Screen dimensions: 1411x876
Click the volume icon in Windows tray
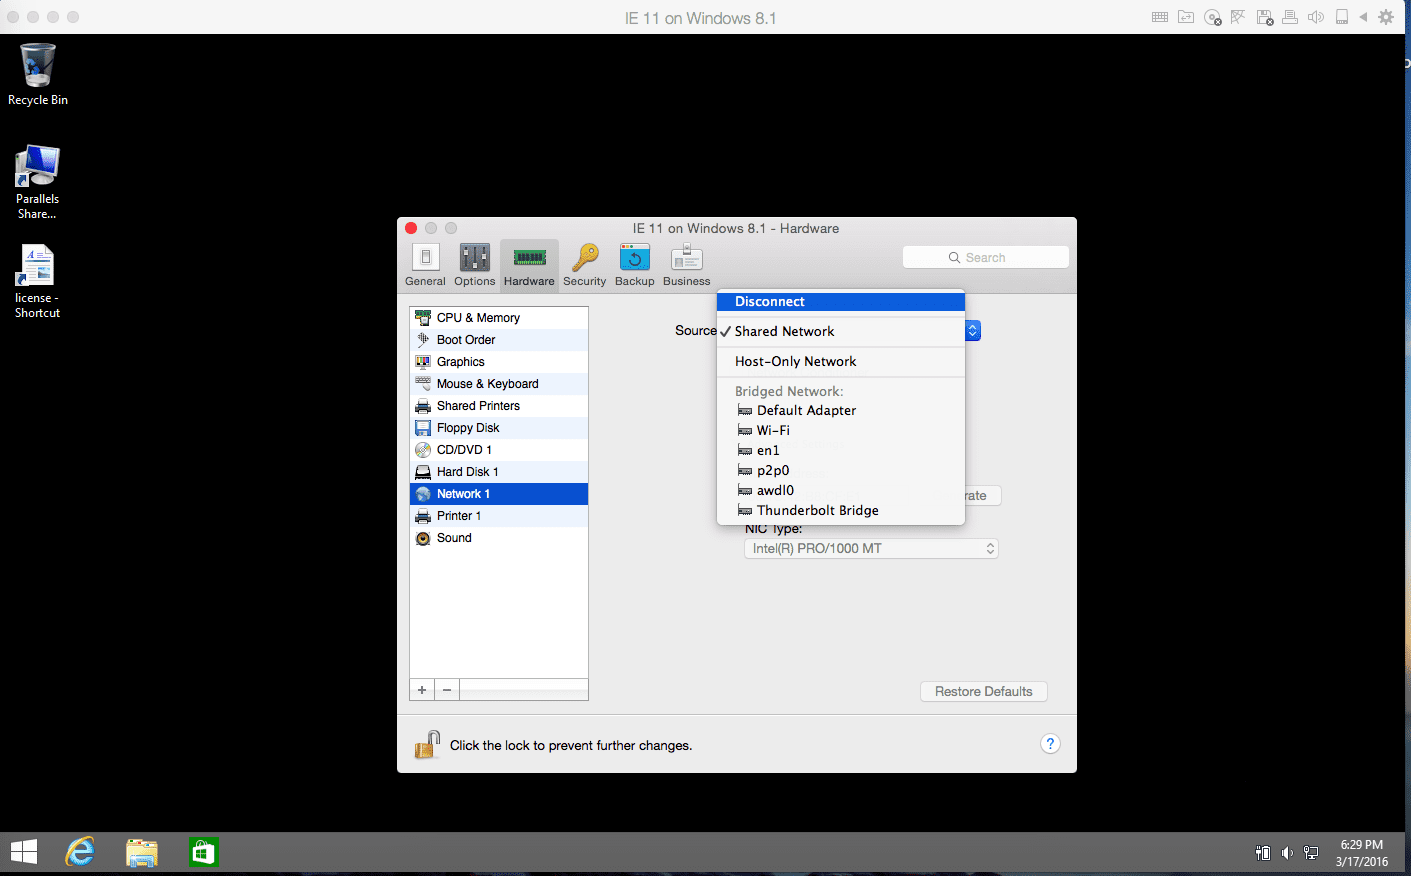pyautogui.click(x=1287, y=853)
